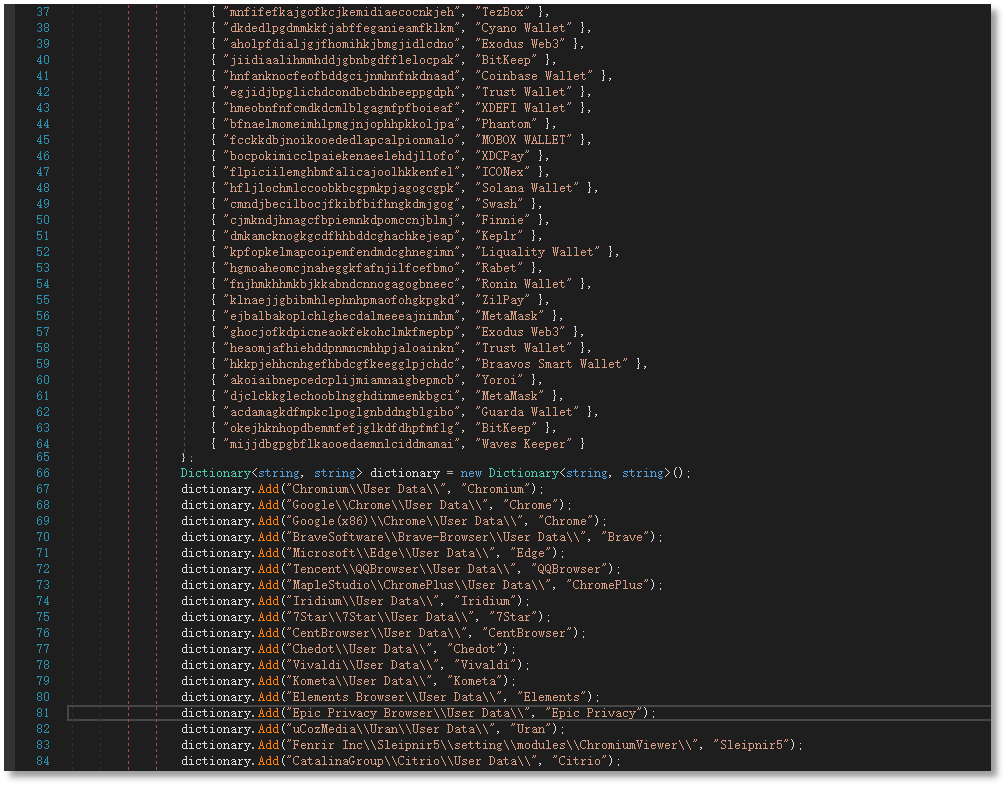Click line number 84 in the gutter

(43, 761)
